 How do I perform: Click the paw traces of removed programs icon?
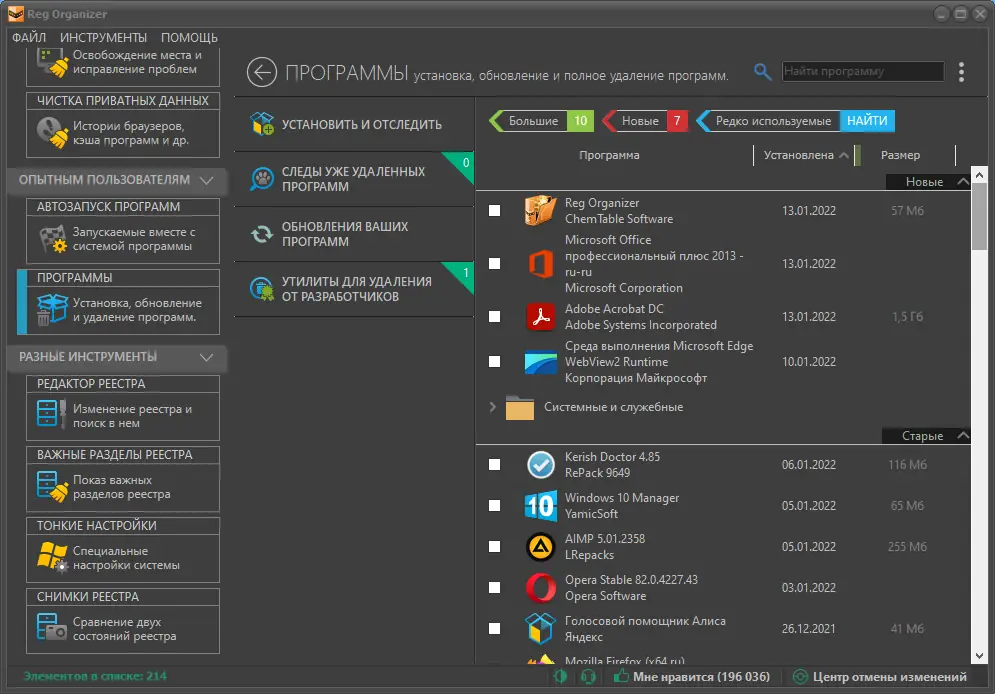point(262,179)
